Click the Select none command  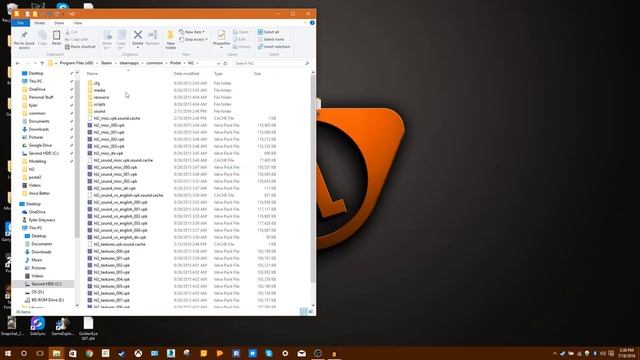click(271, 39)
